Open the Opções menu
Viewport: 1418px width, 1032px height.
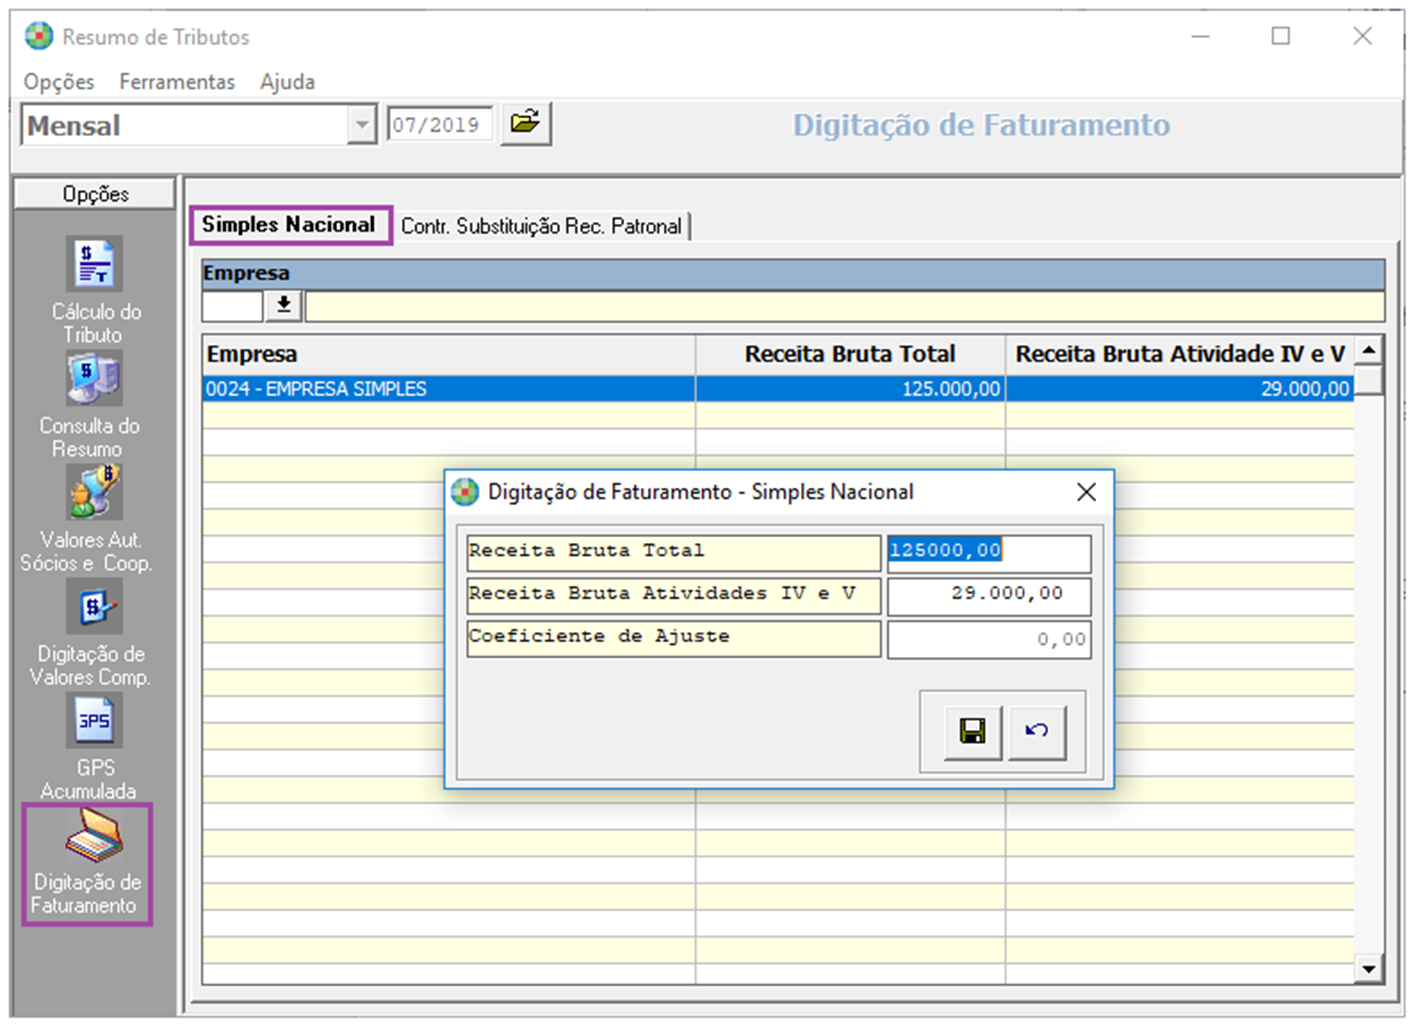point(59,82)
